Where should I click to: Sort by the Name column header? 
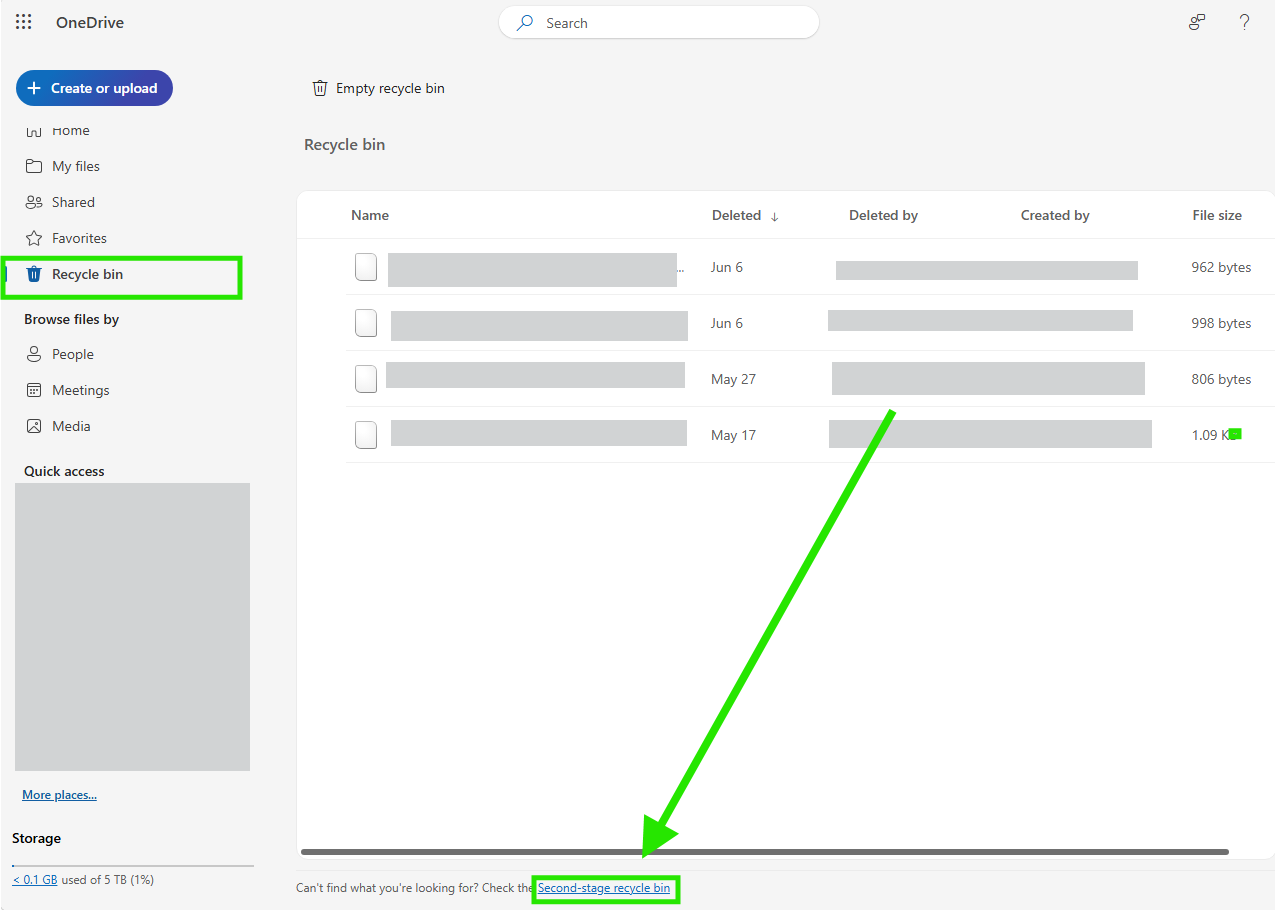pos(370,215)
